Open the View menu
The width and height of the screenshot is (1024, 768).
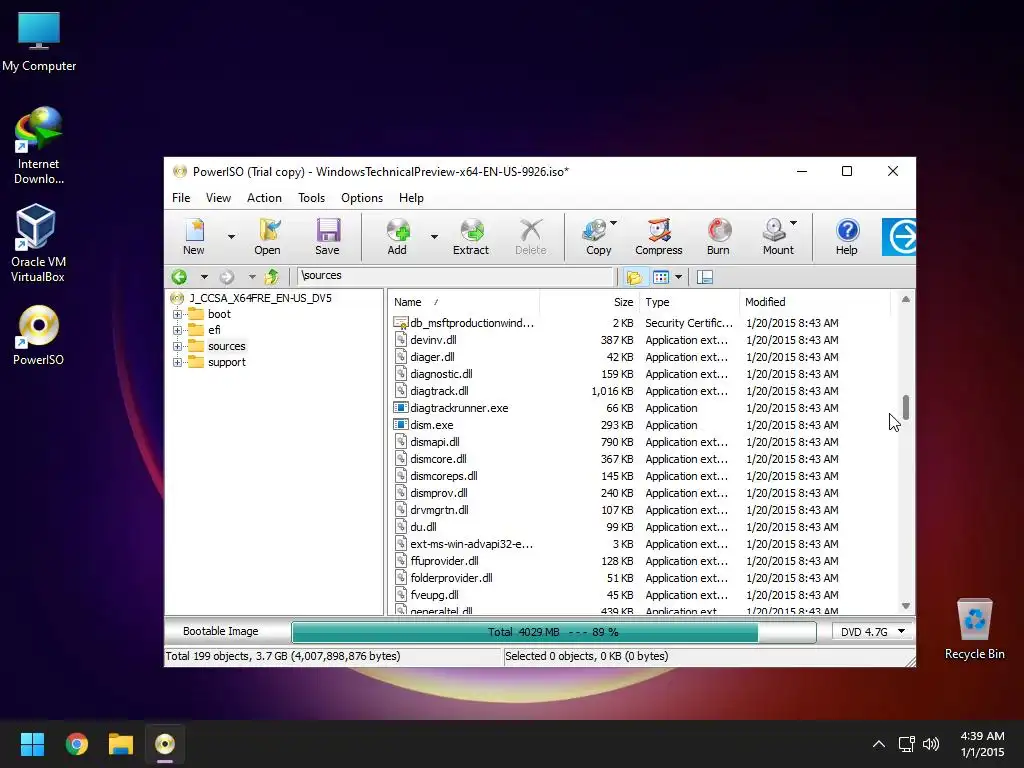point(218,198)
